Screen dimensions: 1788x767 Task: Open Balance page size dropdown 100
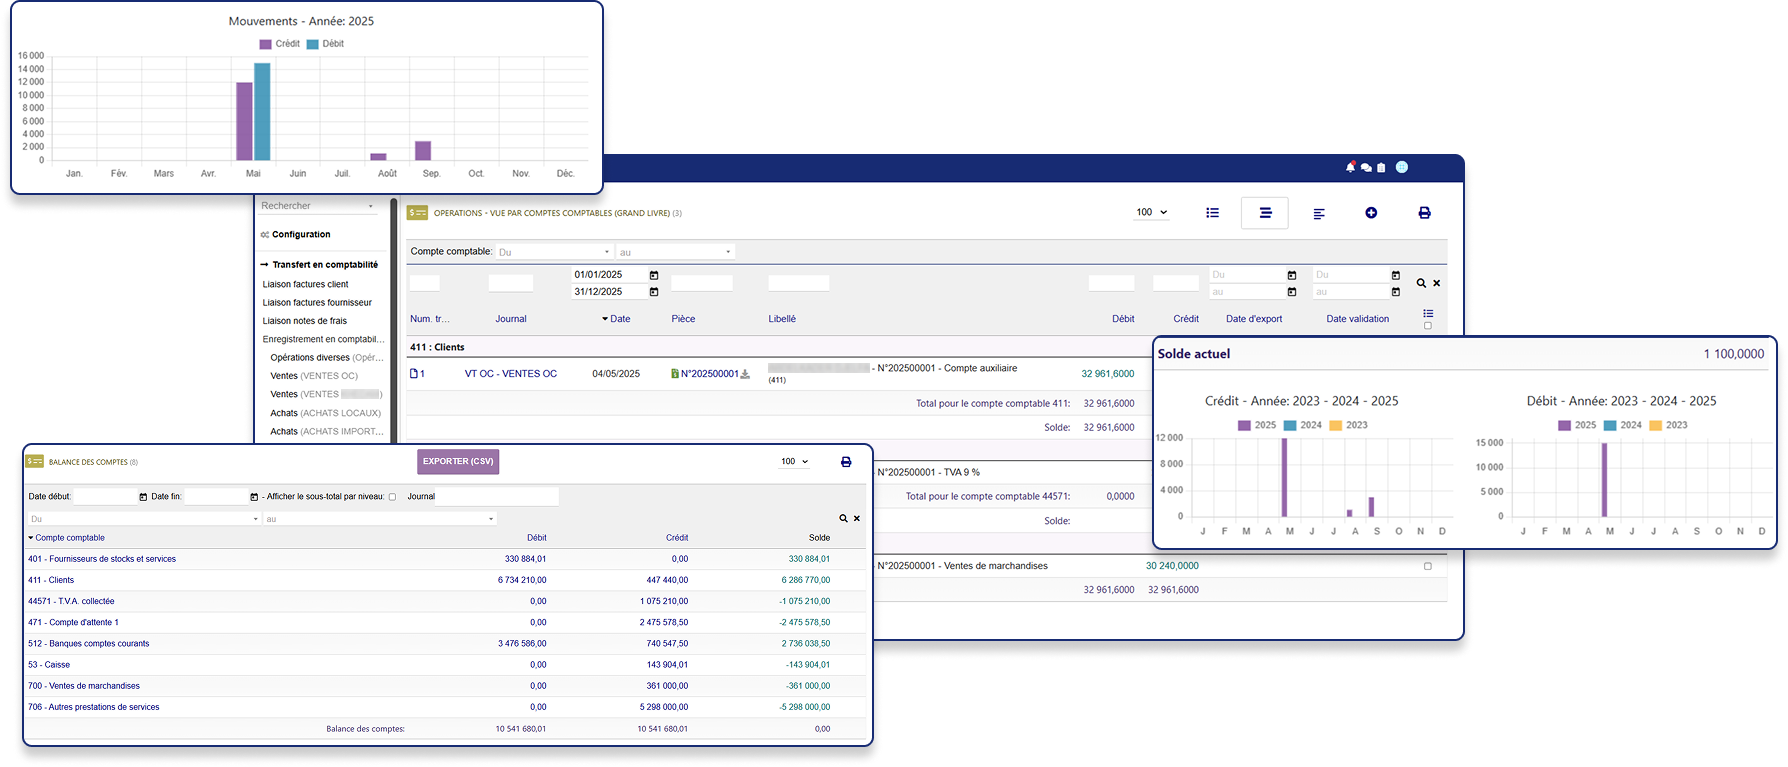click(x=795, y=462)
